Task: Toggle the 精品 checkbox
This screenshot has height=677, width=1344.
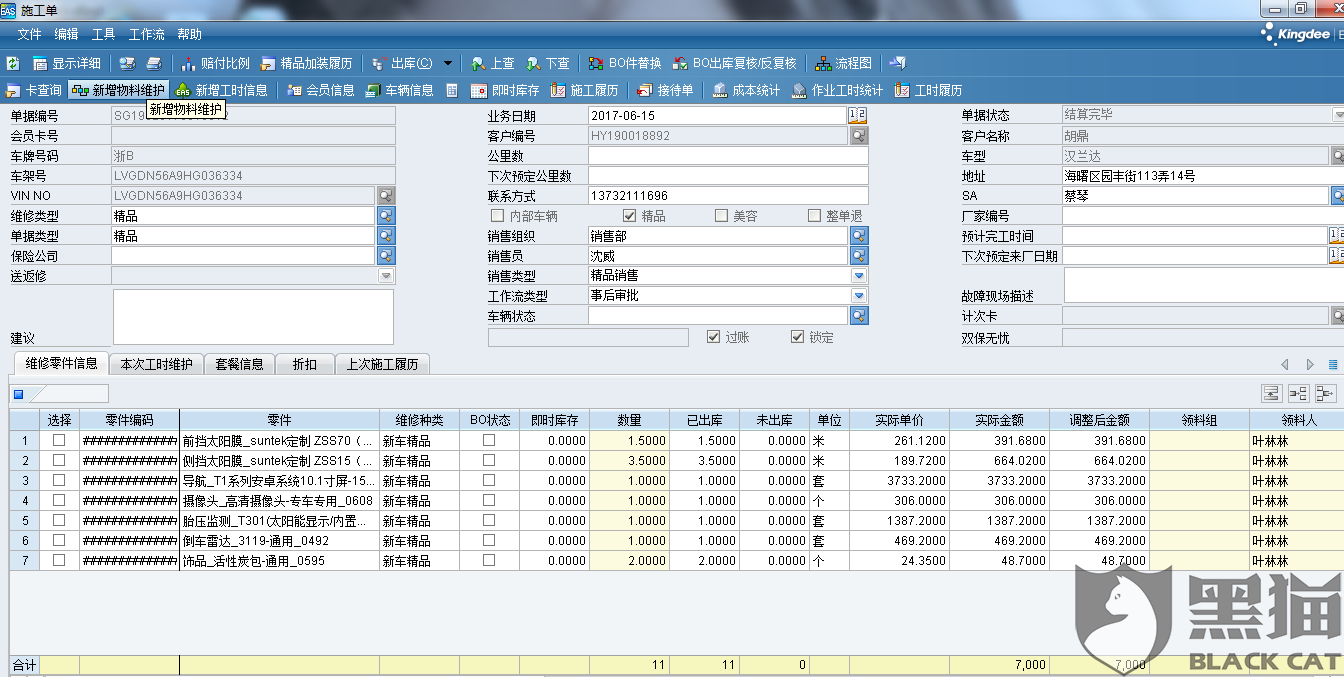Action: (x=629, y=216)
